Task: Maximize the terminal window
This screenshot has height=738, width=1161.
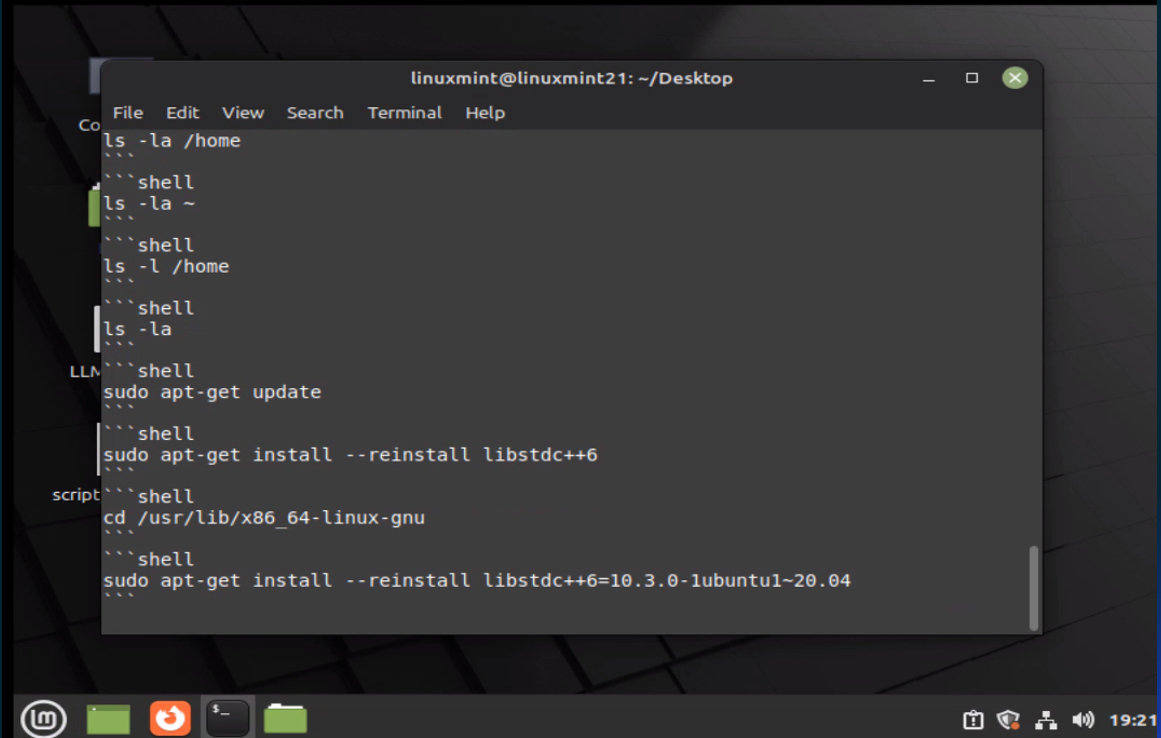Action: (x=971, y=78)
